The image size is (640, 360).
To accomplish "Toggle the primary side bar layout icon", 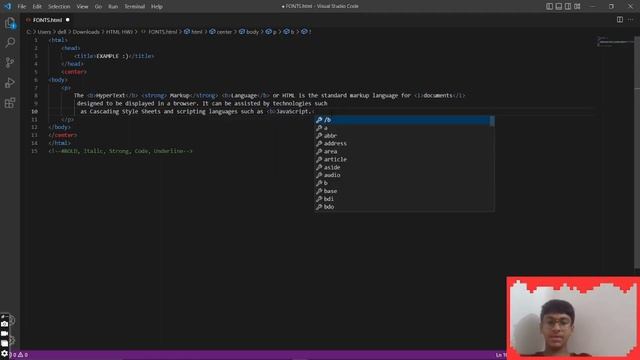I will 549,6.
